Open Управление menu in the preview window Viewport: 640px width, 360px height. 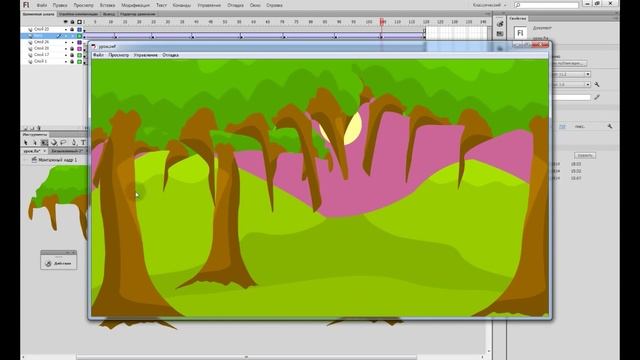pos(145,55)
